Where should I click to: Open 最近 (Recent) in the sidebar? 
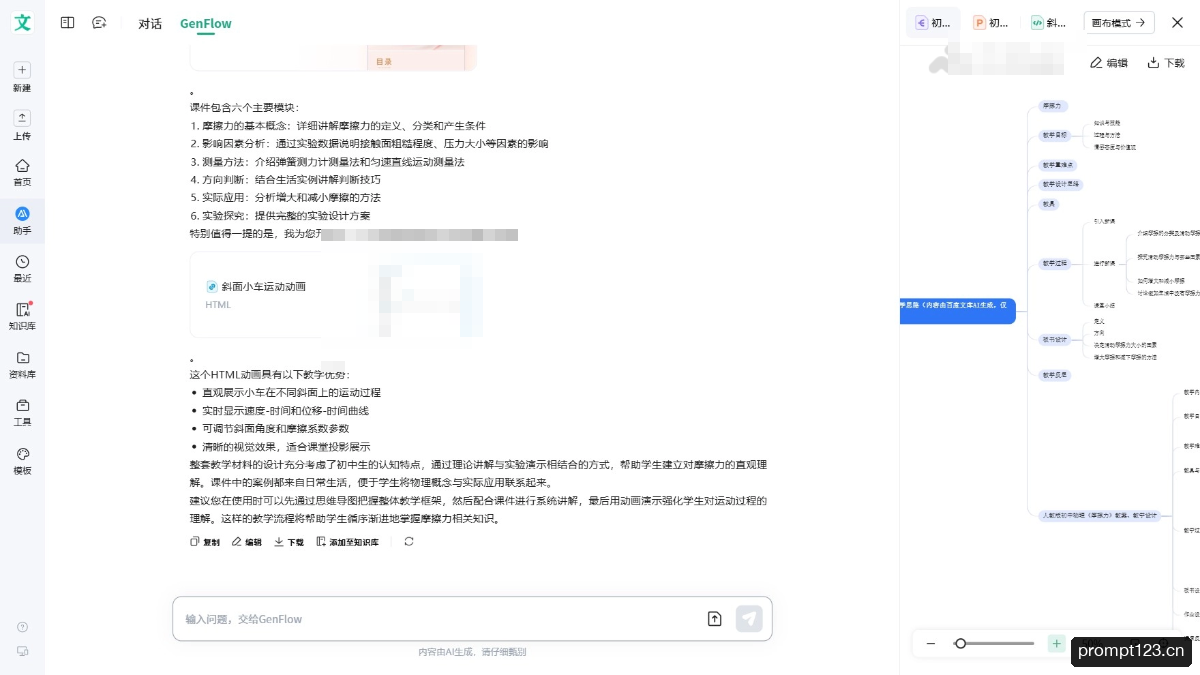coord(22,268)
